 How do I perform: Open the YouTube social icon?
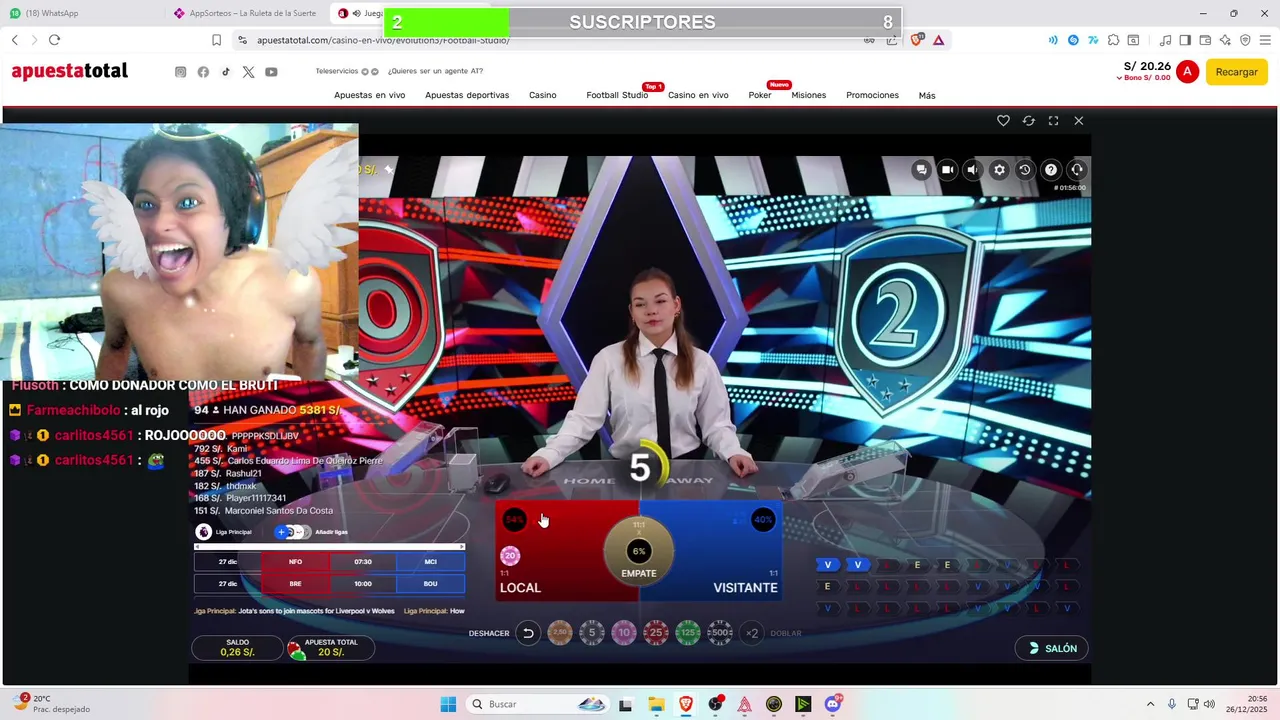click(271, 72)
